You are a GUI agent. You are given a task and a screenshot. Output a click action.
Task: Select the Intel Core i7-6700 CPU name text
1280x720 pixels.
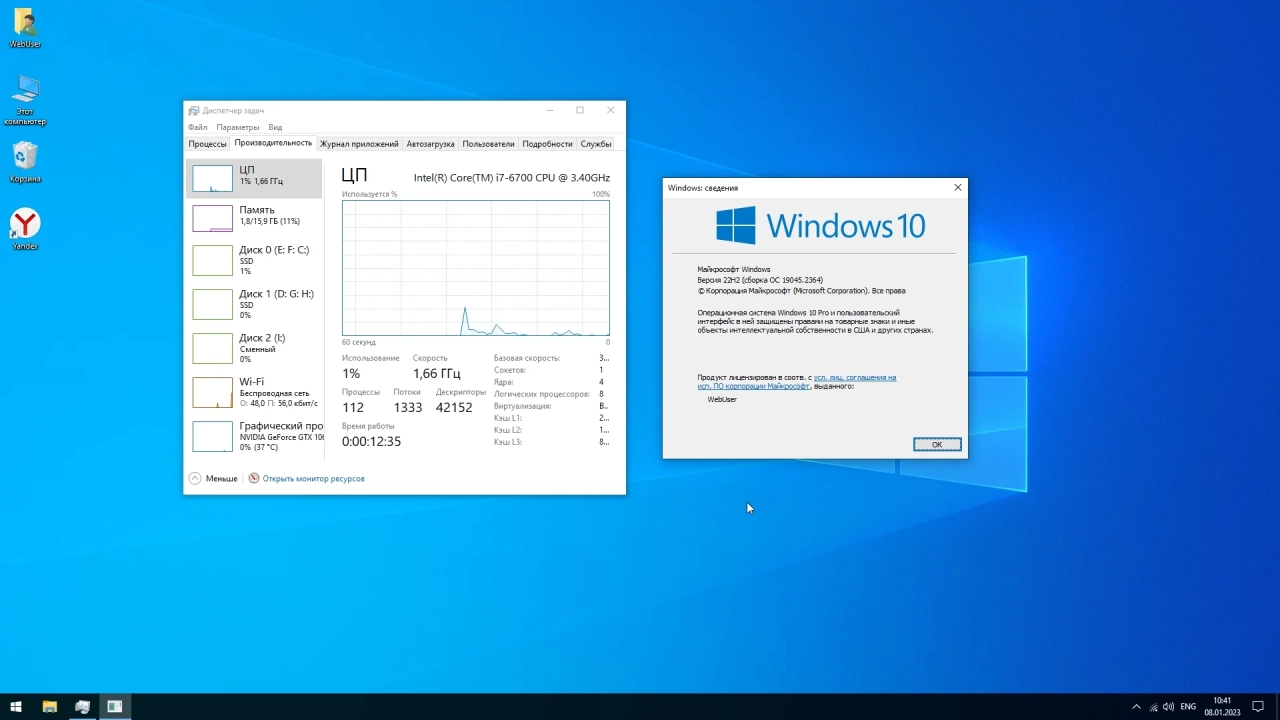(512, 177)
